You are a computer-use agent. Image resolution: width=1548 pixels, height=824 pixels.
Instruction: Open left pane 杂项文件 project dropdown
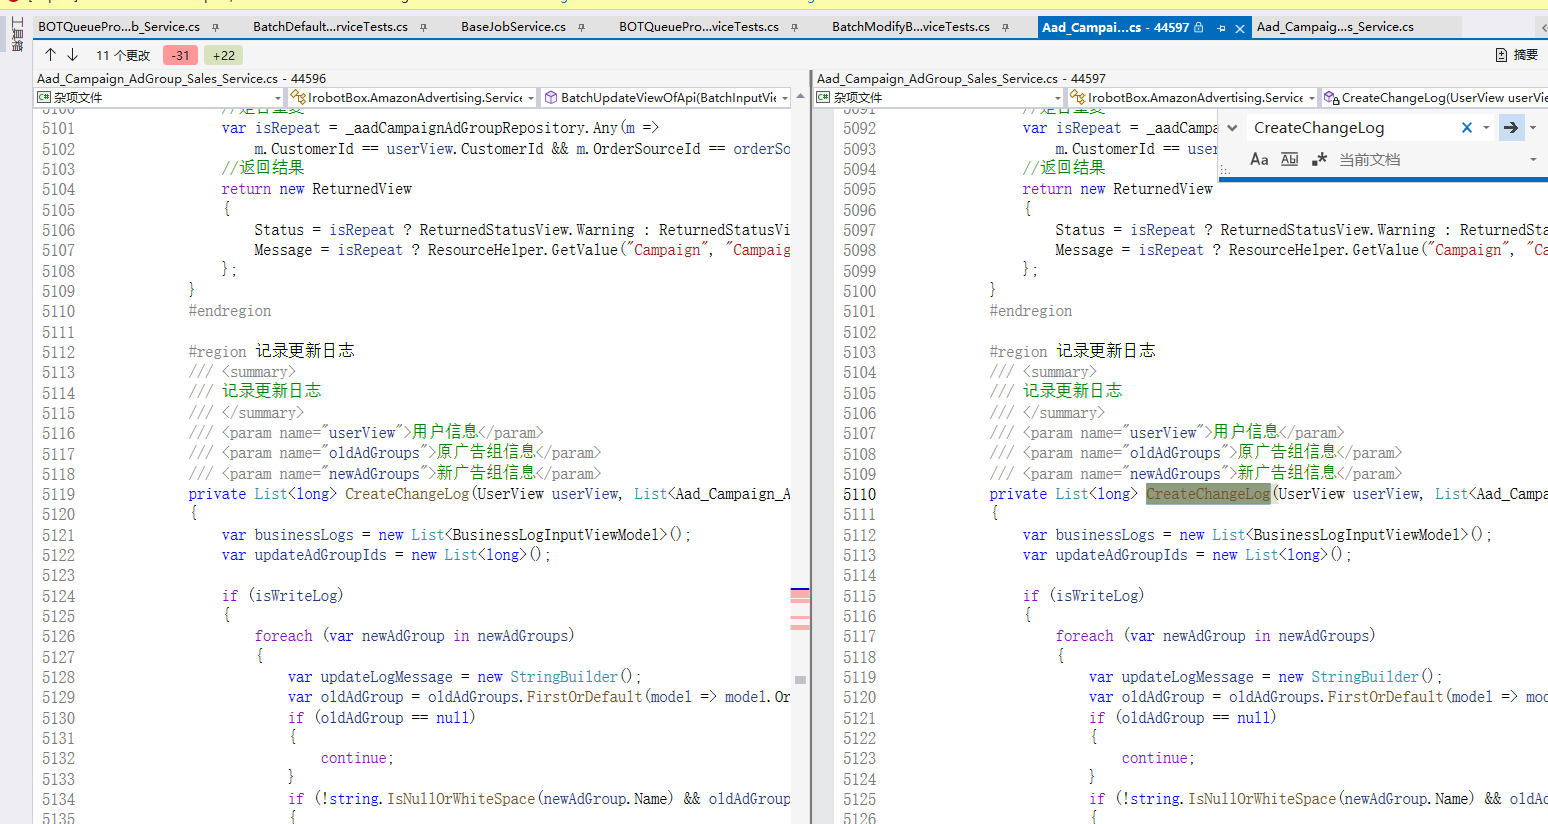coord(159,97)
